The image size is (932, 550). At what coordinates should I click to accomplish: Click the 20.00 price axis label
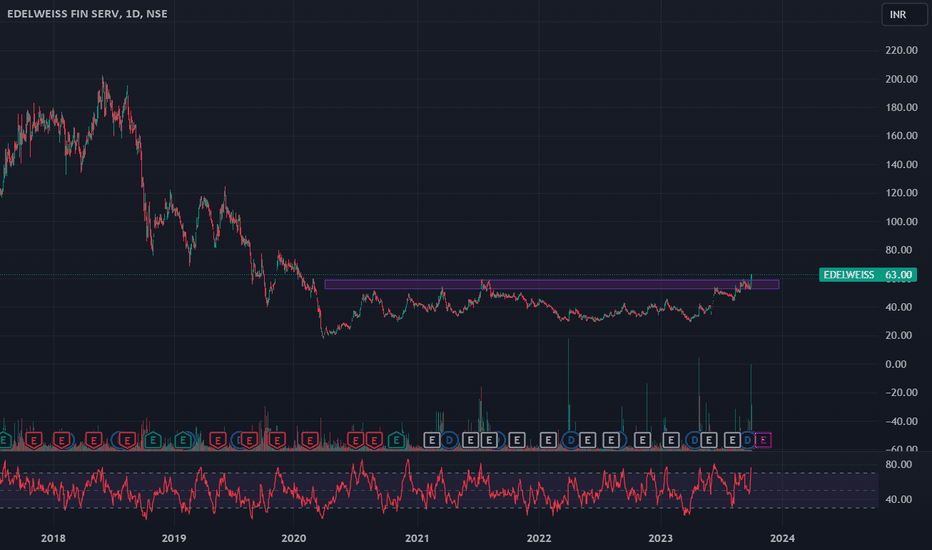tap(899, 335)
